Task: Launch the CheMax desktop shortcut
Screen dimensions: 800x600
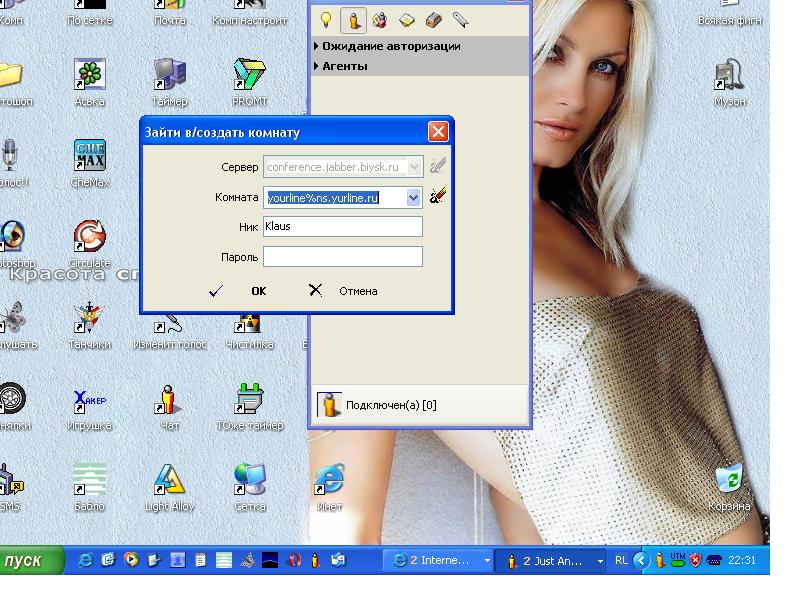Action: tap(90, 156)
